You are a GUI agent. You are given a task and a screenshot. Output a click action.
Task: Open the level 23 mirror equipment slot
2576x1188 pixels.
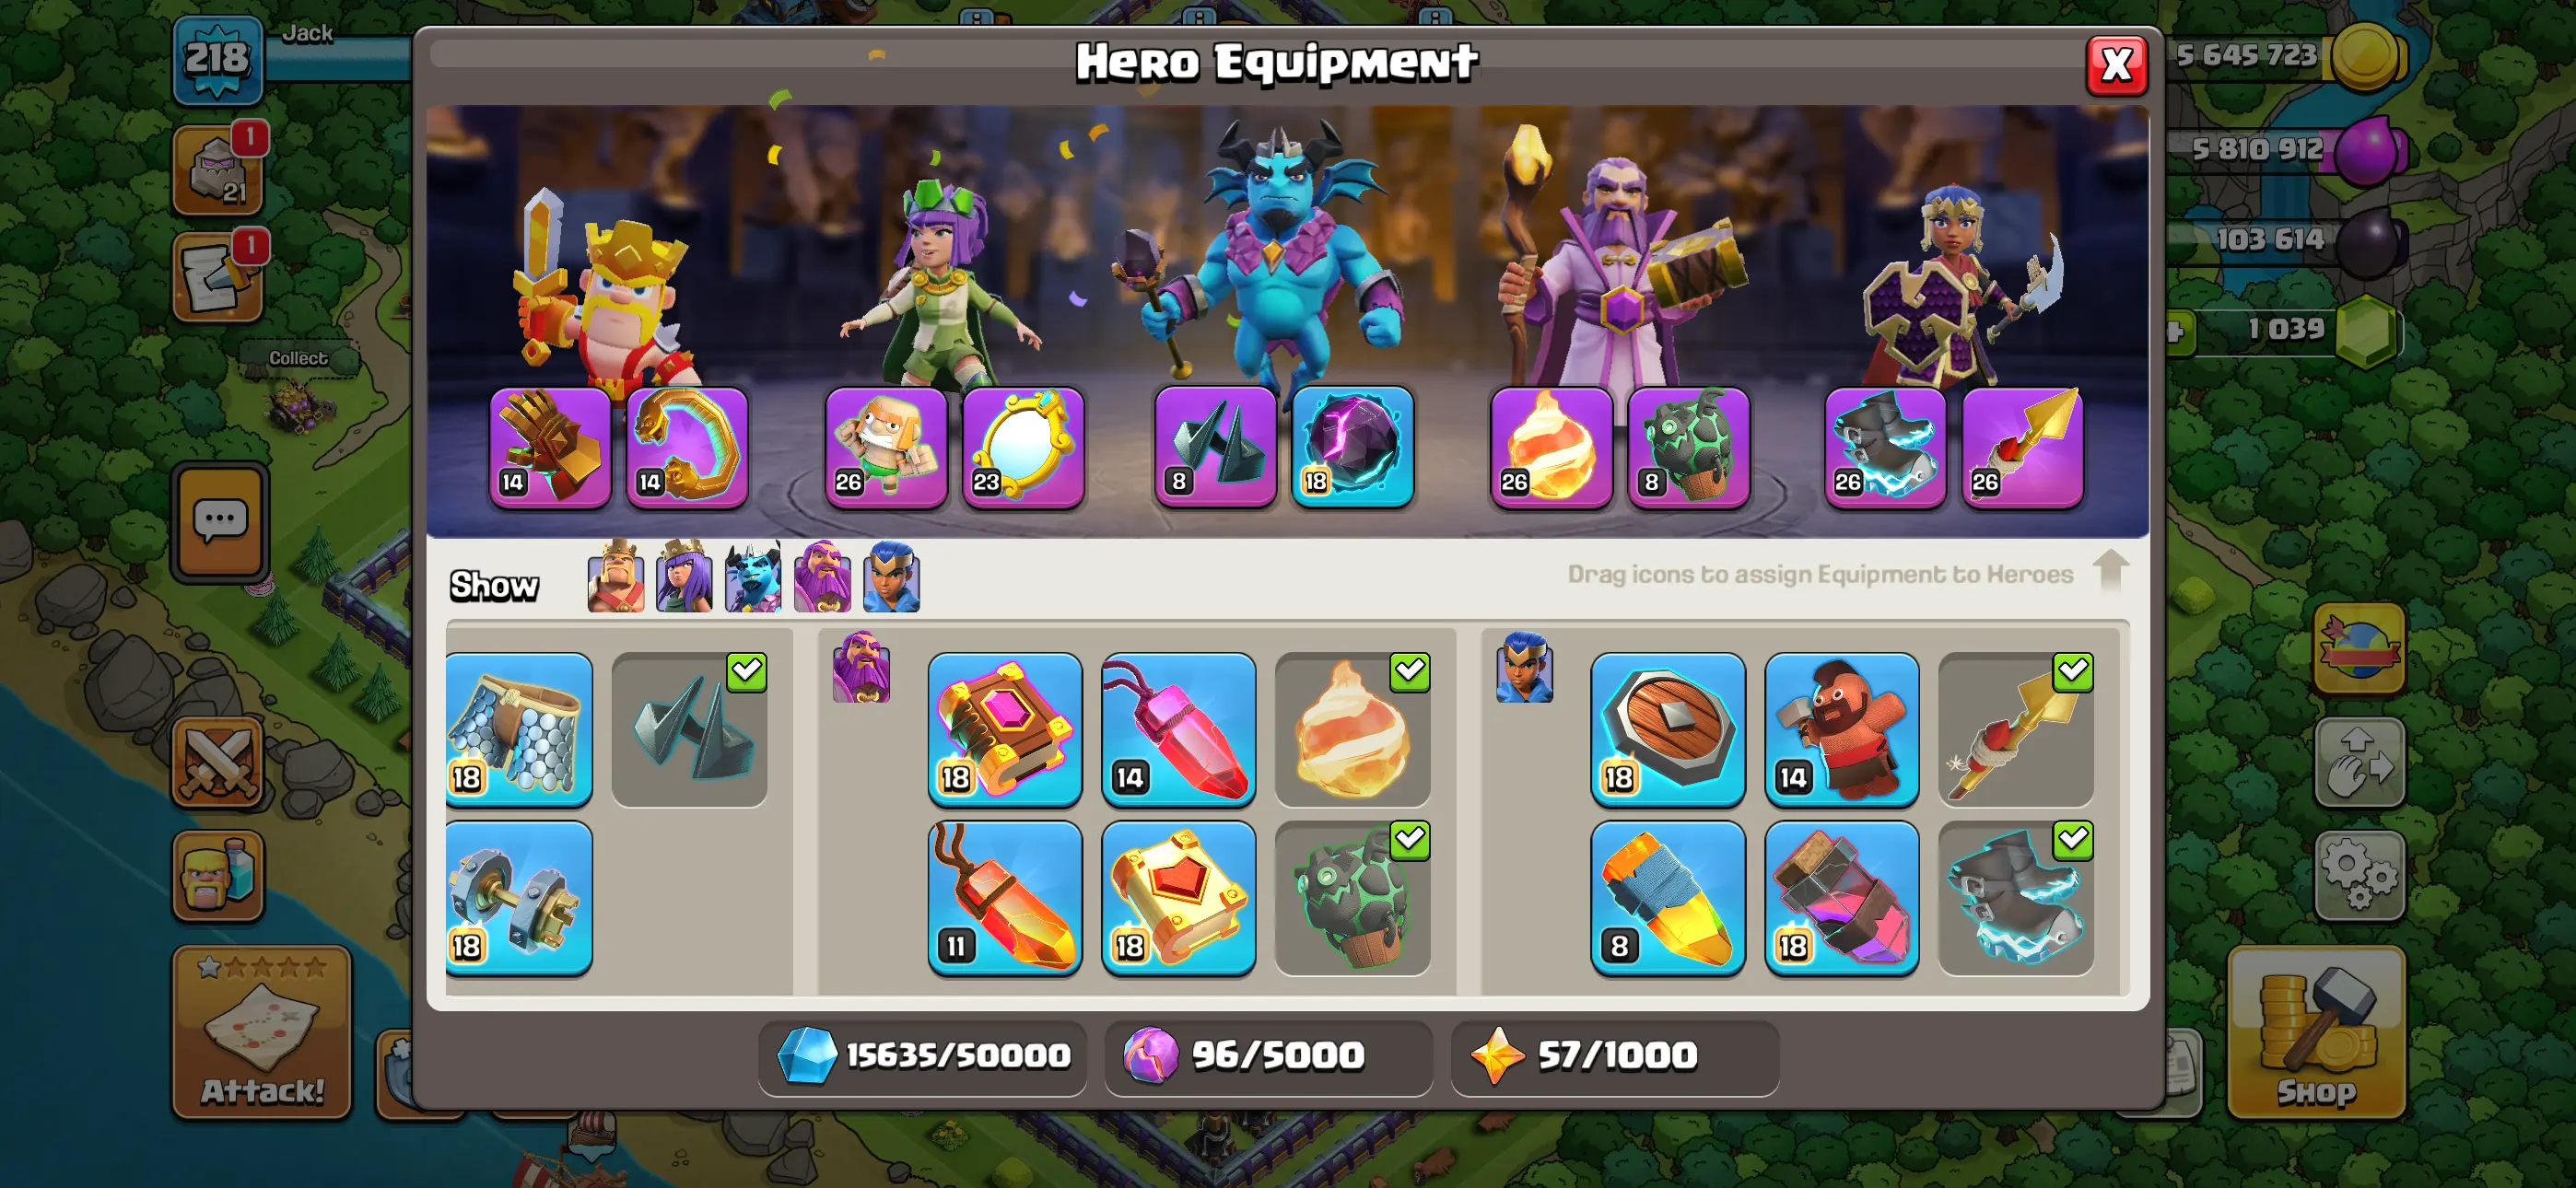pyautogui.click(x=1023, y=448)
